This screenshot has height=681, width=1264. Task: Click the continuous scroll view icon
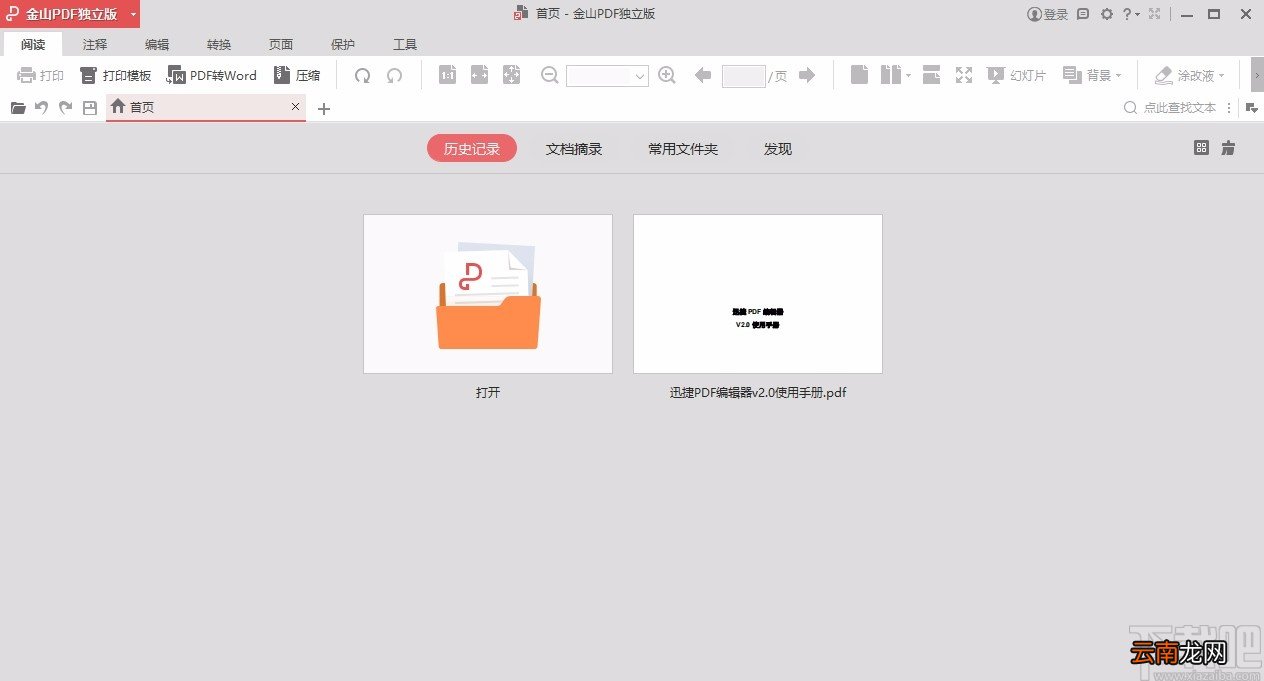point(932,75)
